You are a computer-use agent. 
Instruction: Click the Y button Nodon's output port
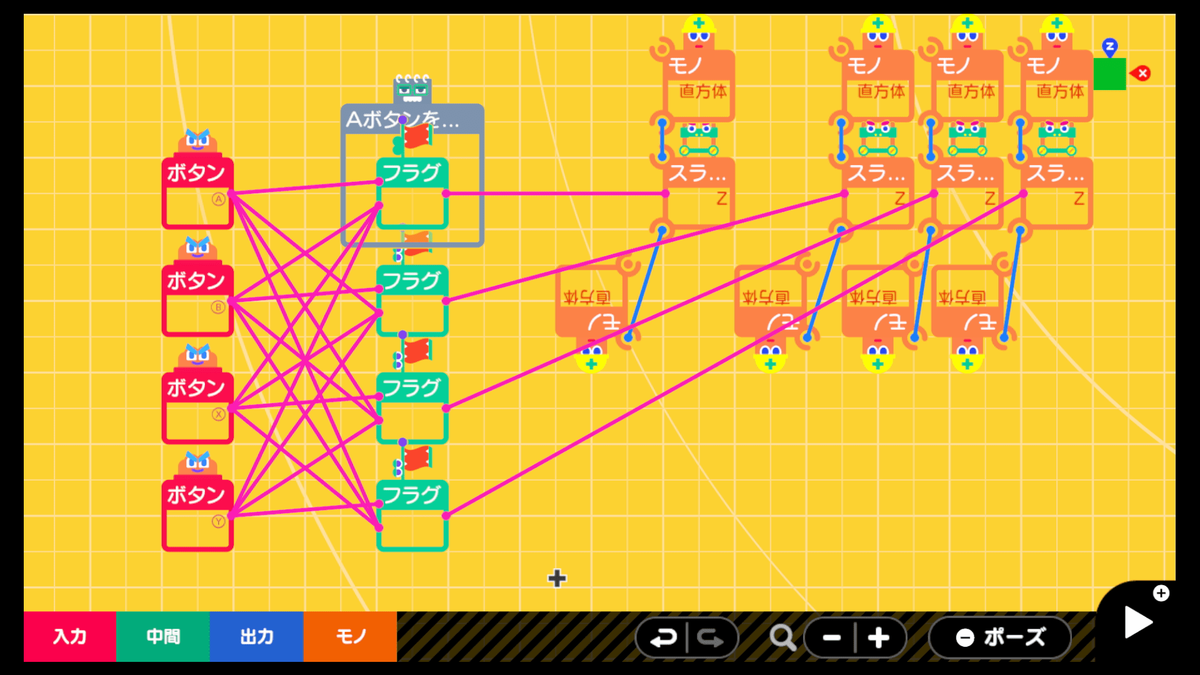tap(231, 515)
